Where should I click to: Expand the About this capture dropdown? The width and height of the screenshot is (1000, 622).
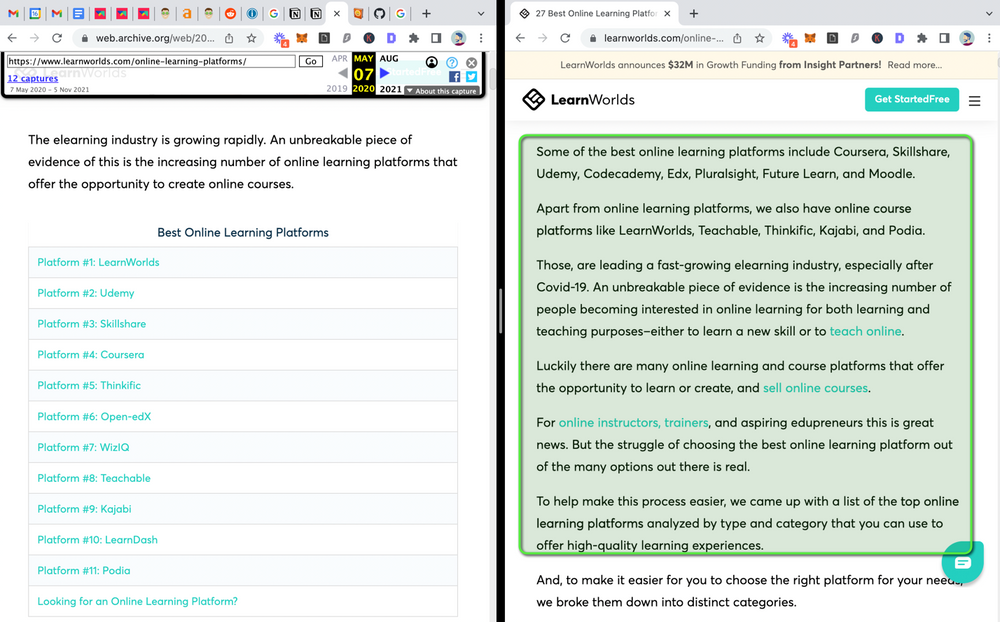coord(440,91)
